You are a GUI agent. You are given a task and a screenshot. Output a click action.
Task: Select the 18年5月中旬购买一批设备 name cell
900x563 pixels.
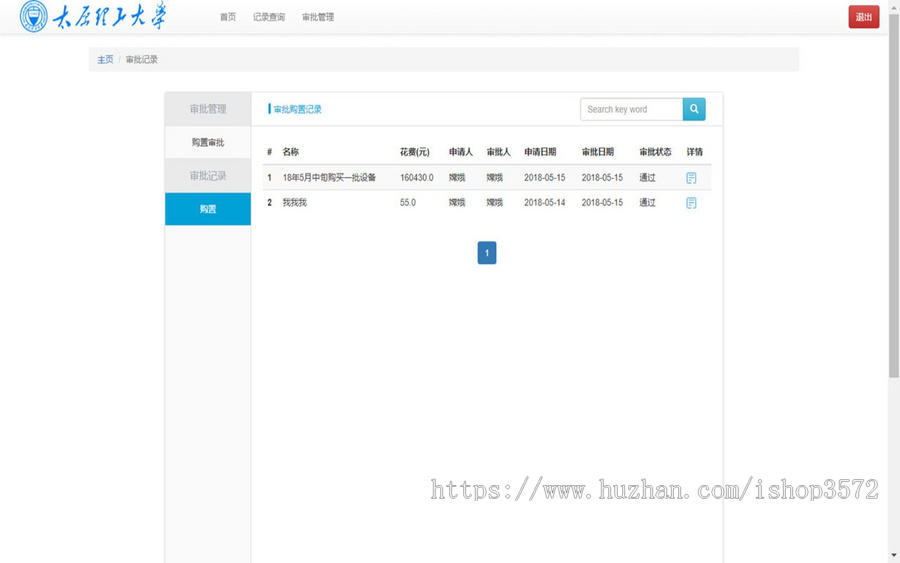pos(329,178)
